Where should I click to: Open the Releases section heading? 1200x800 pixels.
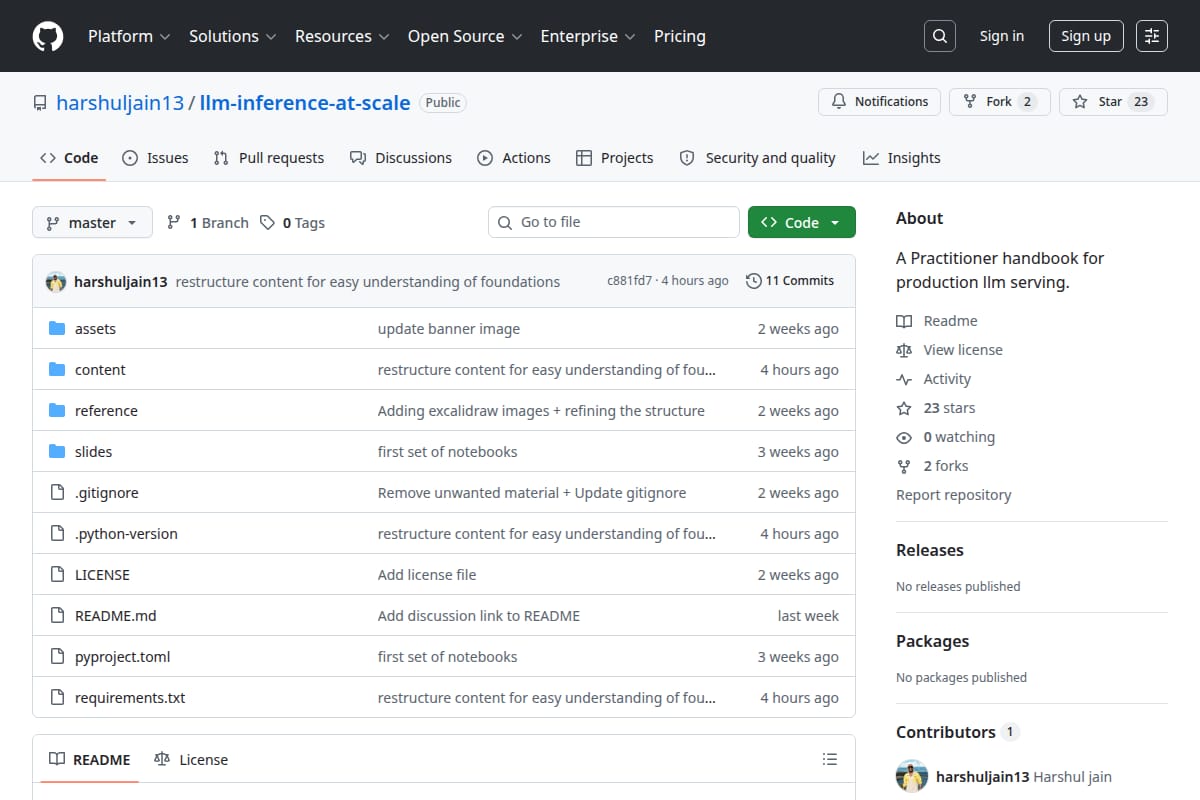(x=930, y=550)
